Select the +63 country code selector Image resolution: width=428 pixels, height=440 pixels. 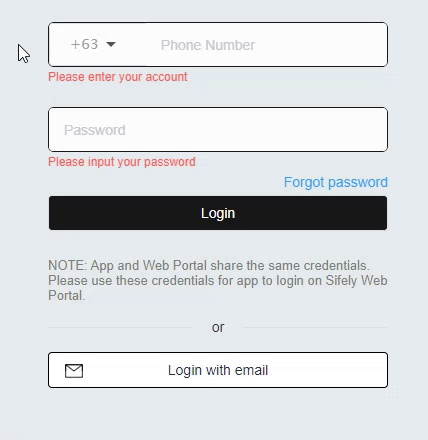(93, 44)
